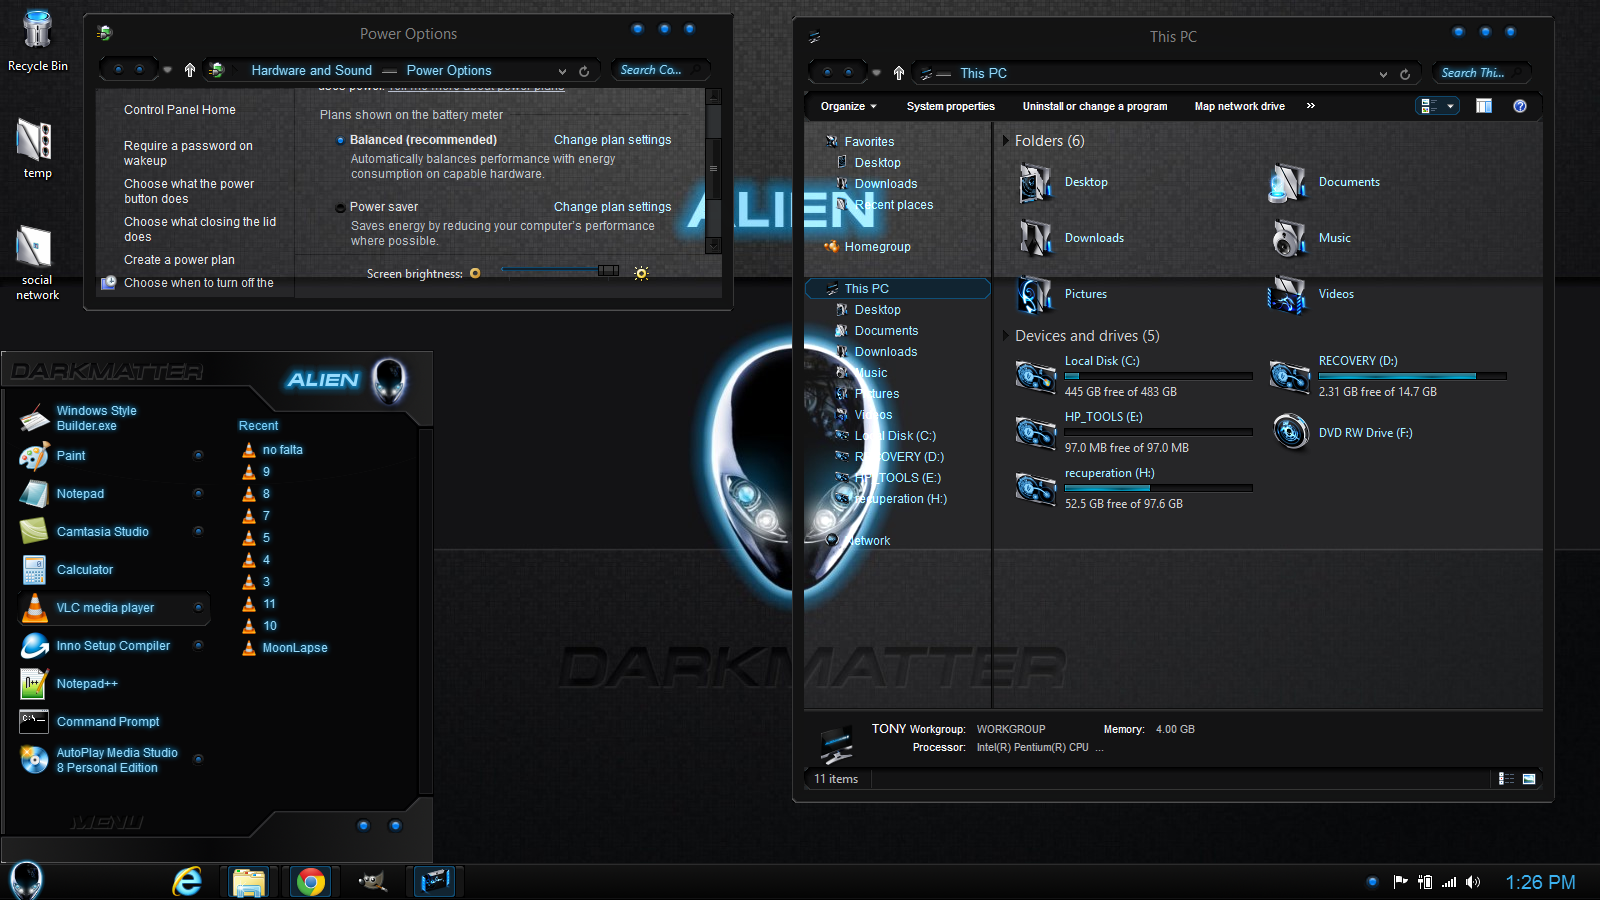Click Require a password on wakeup
The image size is (1600, 900).
coord(188,153)
